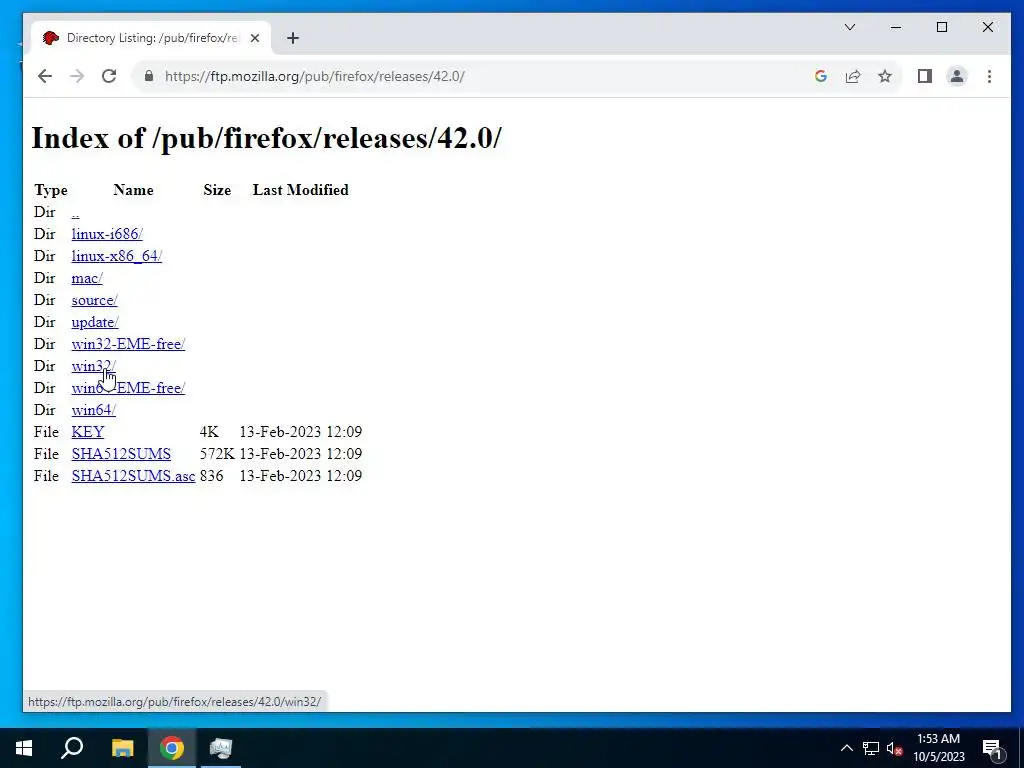Open the SHA512SUMS.asc file link
This screenshot has height=768, width=1024.
(133, 476)
